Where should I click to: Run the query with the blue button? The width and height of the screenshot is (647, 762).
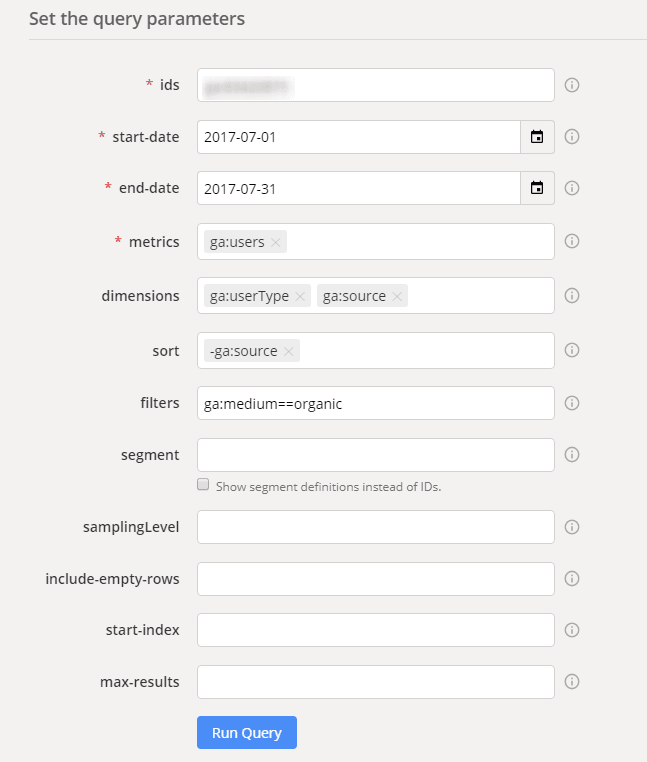pos(247,732)
